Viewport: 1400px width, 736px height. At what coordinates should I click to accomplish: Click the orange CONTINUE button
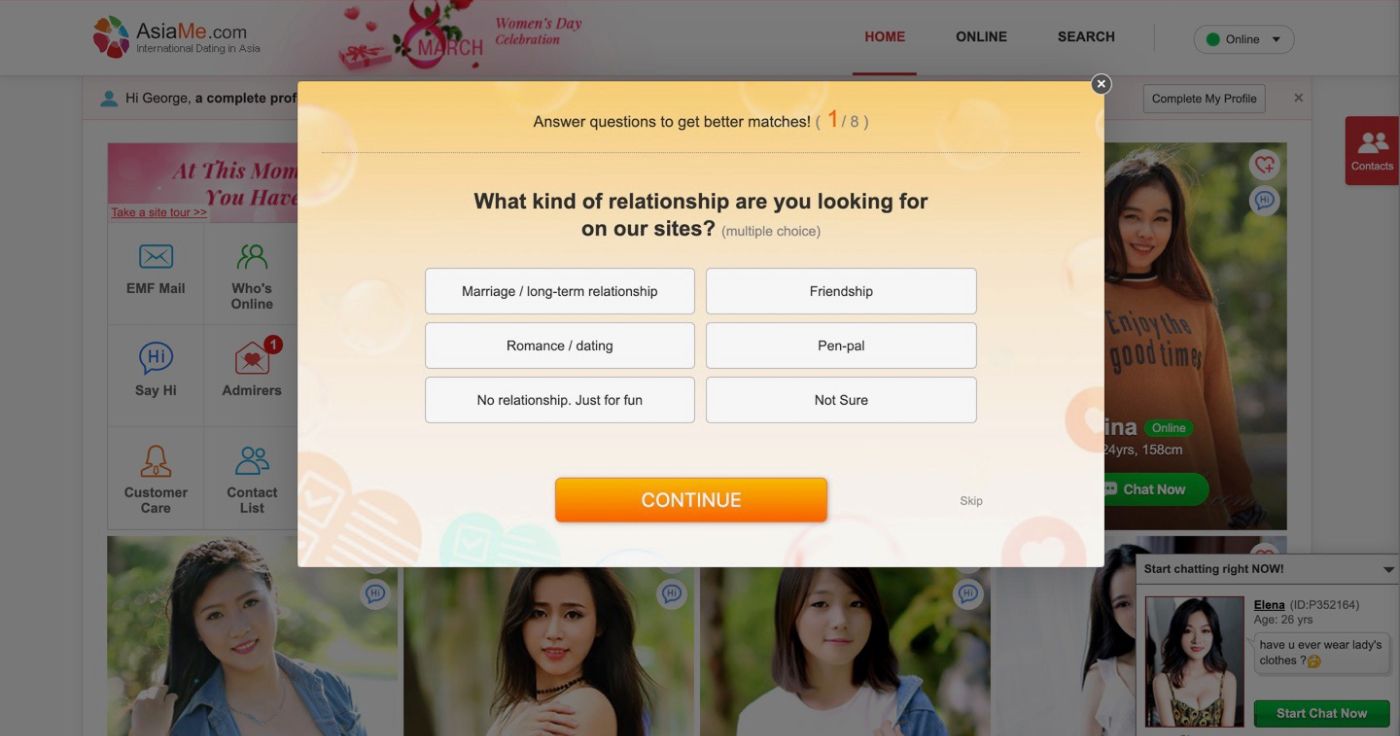pos(691,500)
